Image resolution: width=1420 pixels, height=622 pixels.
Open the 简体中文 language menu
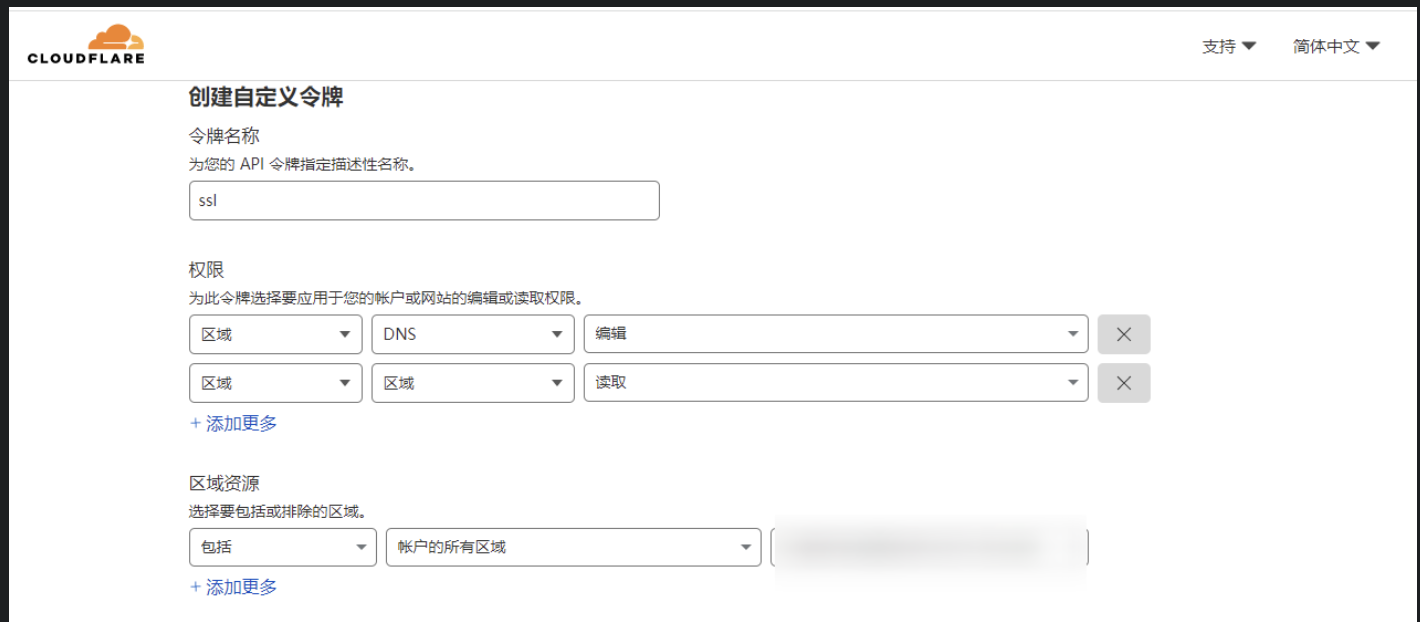coord(1336,46)
